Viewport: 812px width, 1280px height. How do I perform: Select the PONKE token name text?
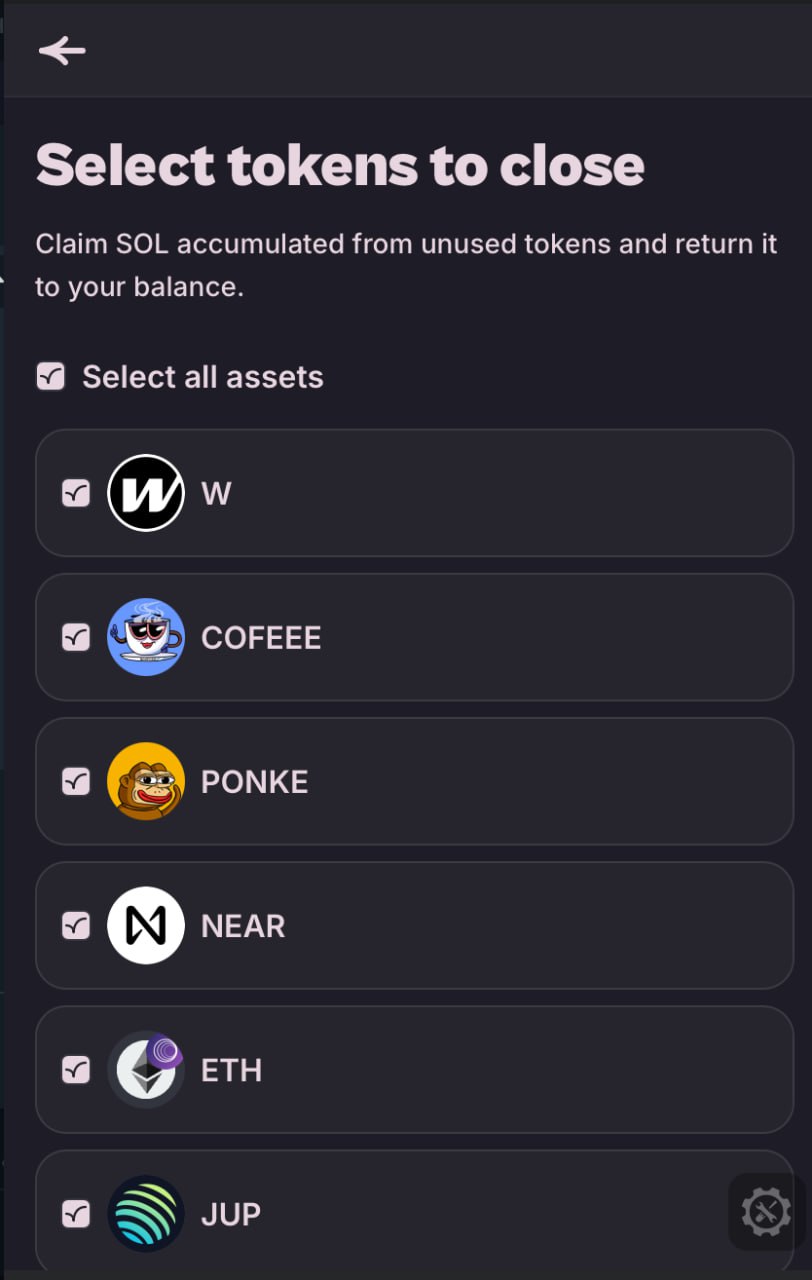pyautogui.click(x=254, y=782)
